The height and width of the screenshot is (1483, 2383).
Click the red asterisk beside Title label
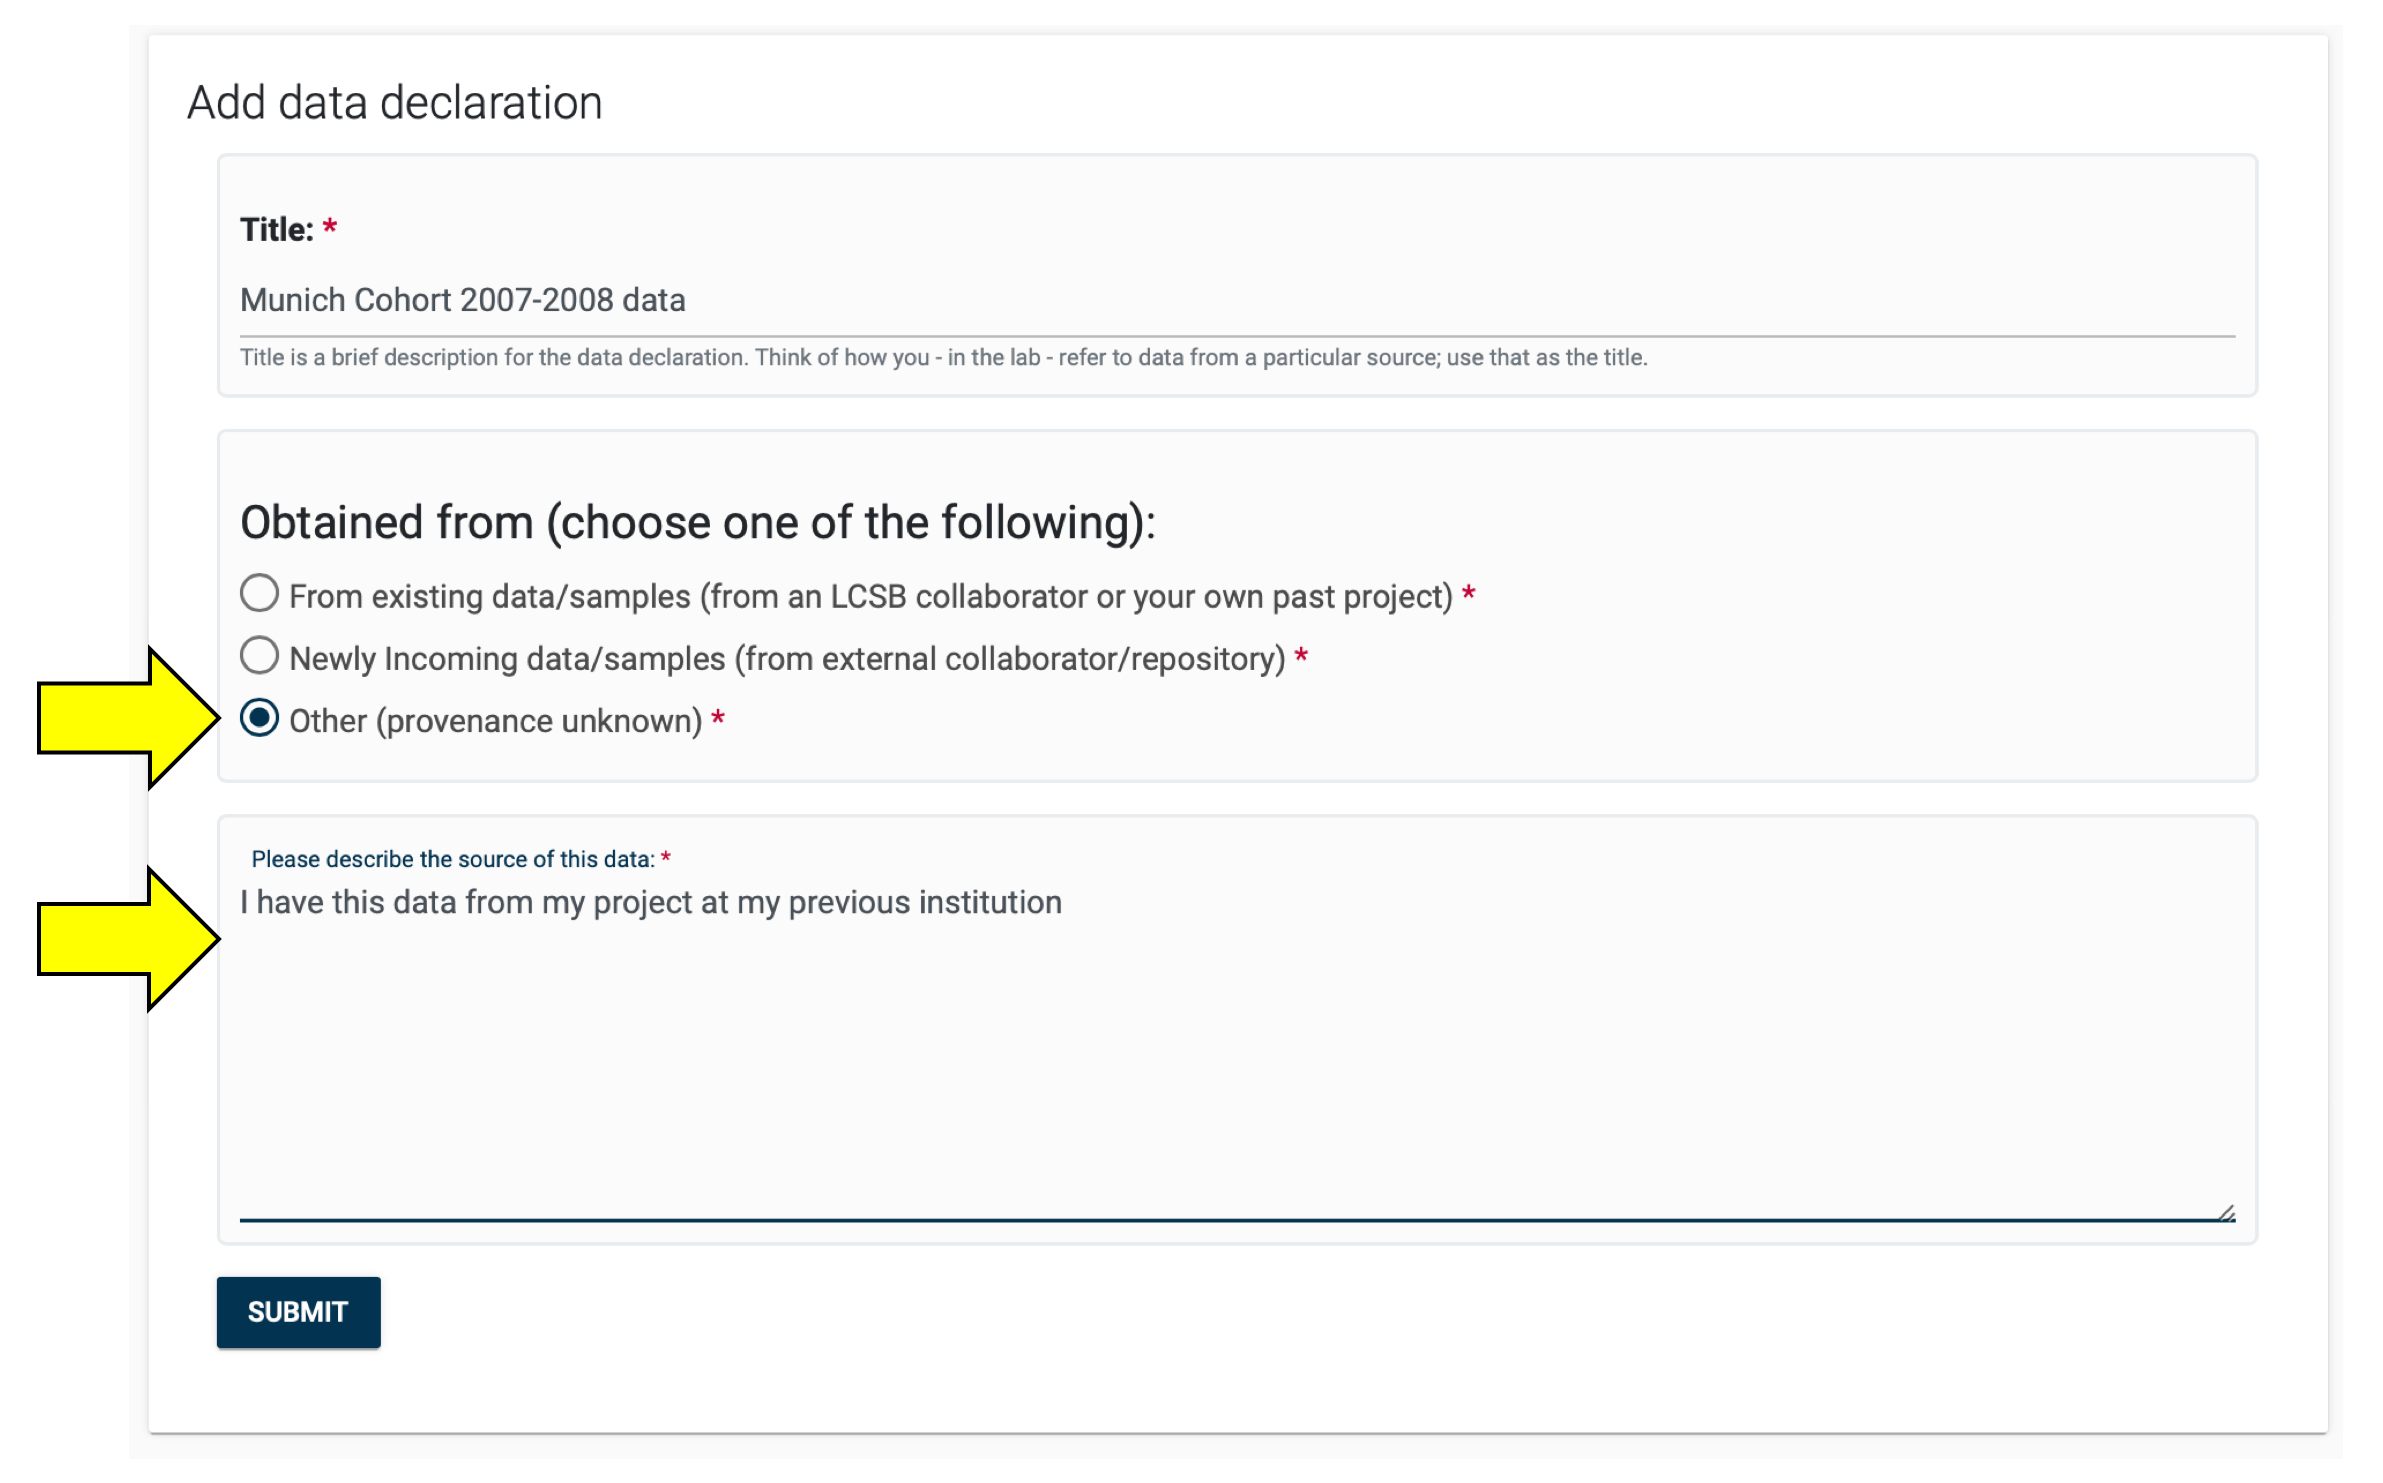pos(330,228)
